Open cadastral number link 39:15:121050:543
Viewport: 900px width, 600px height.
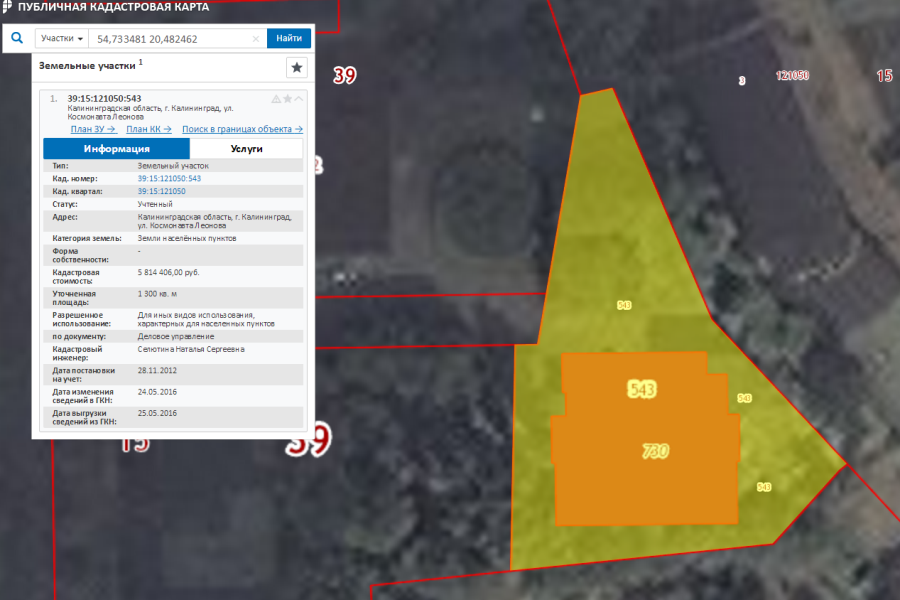(x=169, y=178)
